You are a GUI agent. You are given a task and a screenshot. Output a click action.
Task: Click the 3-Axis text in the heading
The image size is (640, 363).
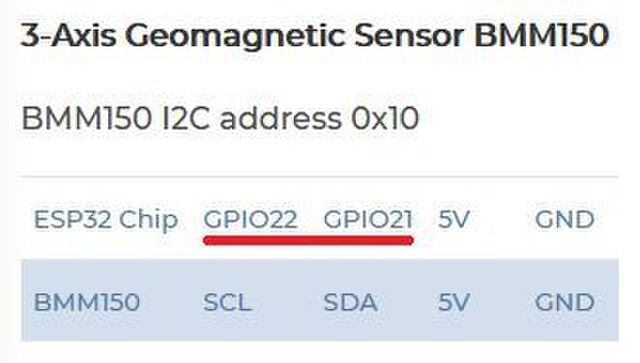click(x=69, y=36)
